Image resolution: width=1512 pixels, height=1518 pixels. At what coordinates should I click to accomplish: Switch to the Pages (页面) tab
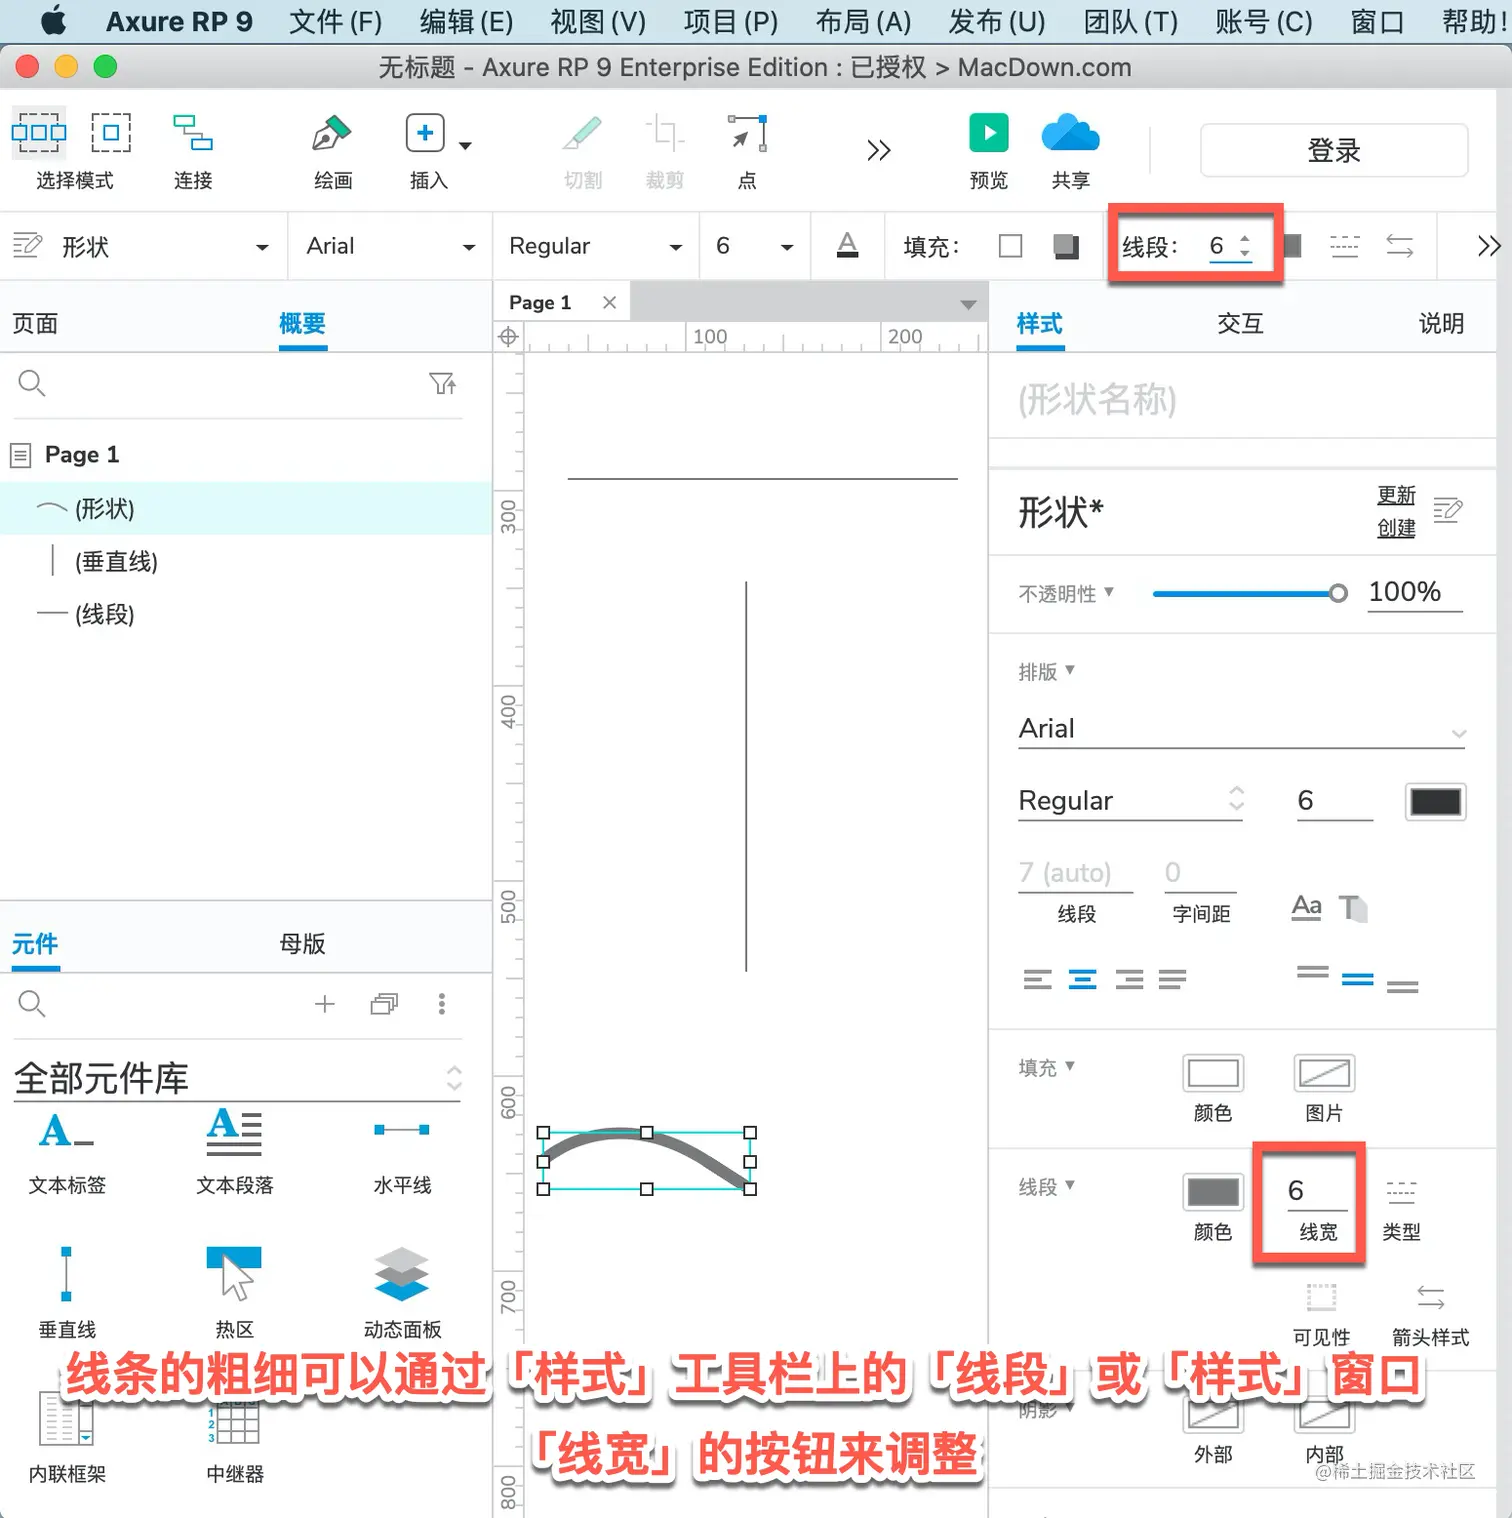click(35, 323)
